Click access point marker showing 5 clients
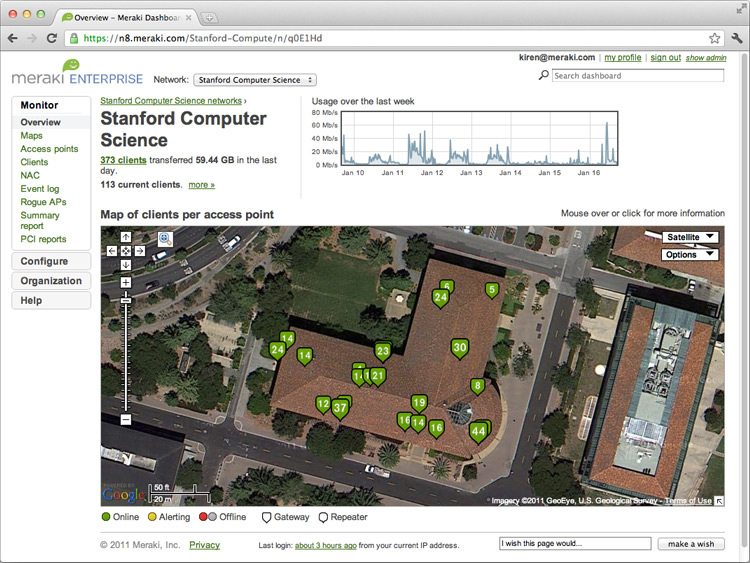Screen dimensions: 750x563 [x=492, y=289]
